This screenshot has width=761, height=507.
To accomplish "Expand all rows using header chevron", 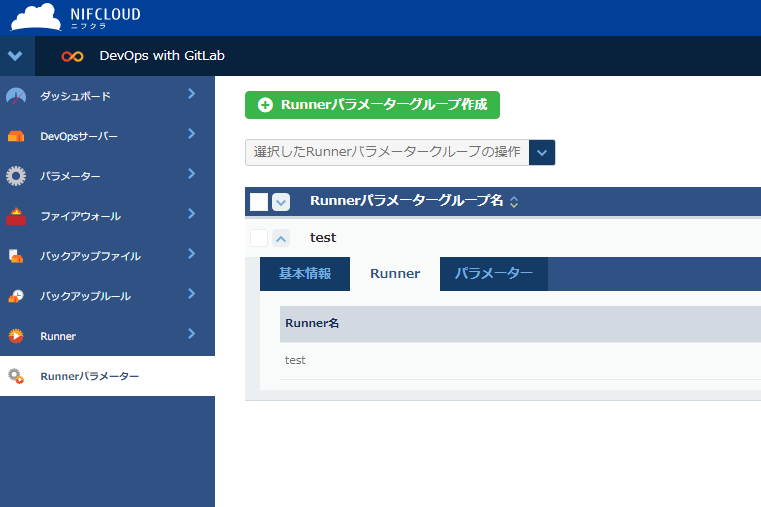I will tap(281, 202).
